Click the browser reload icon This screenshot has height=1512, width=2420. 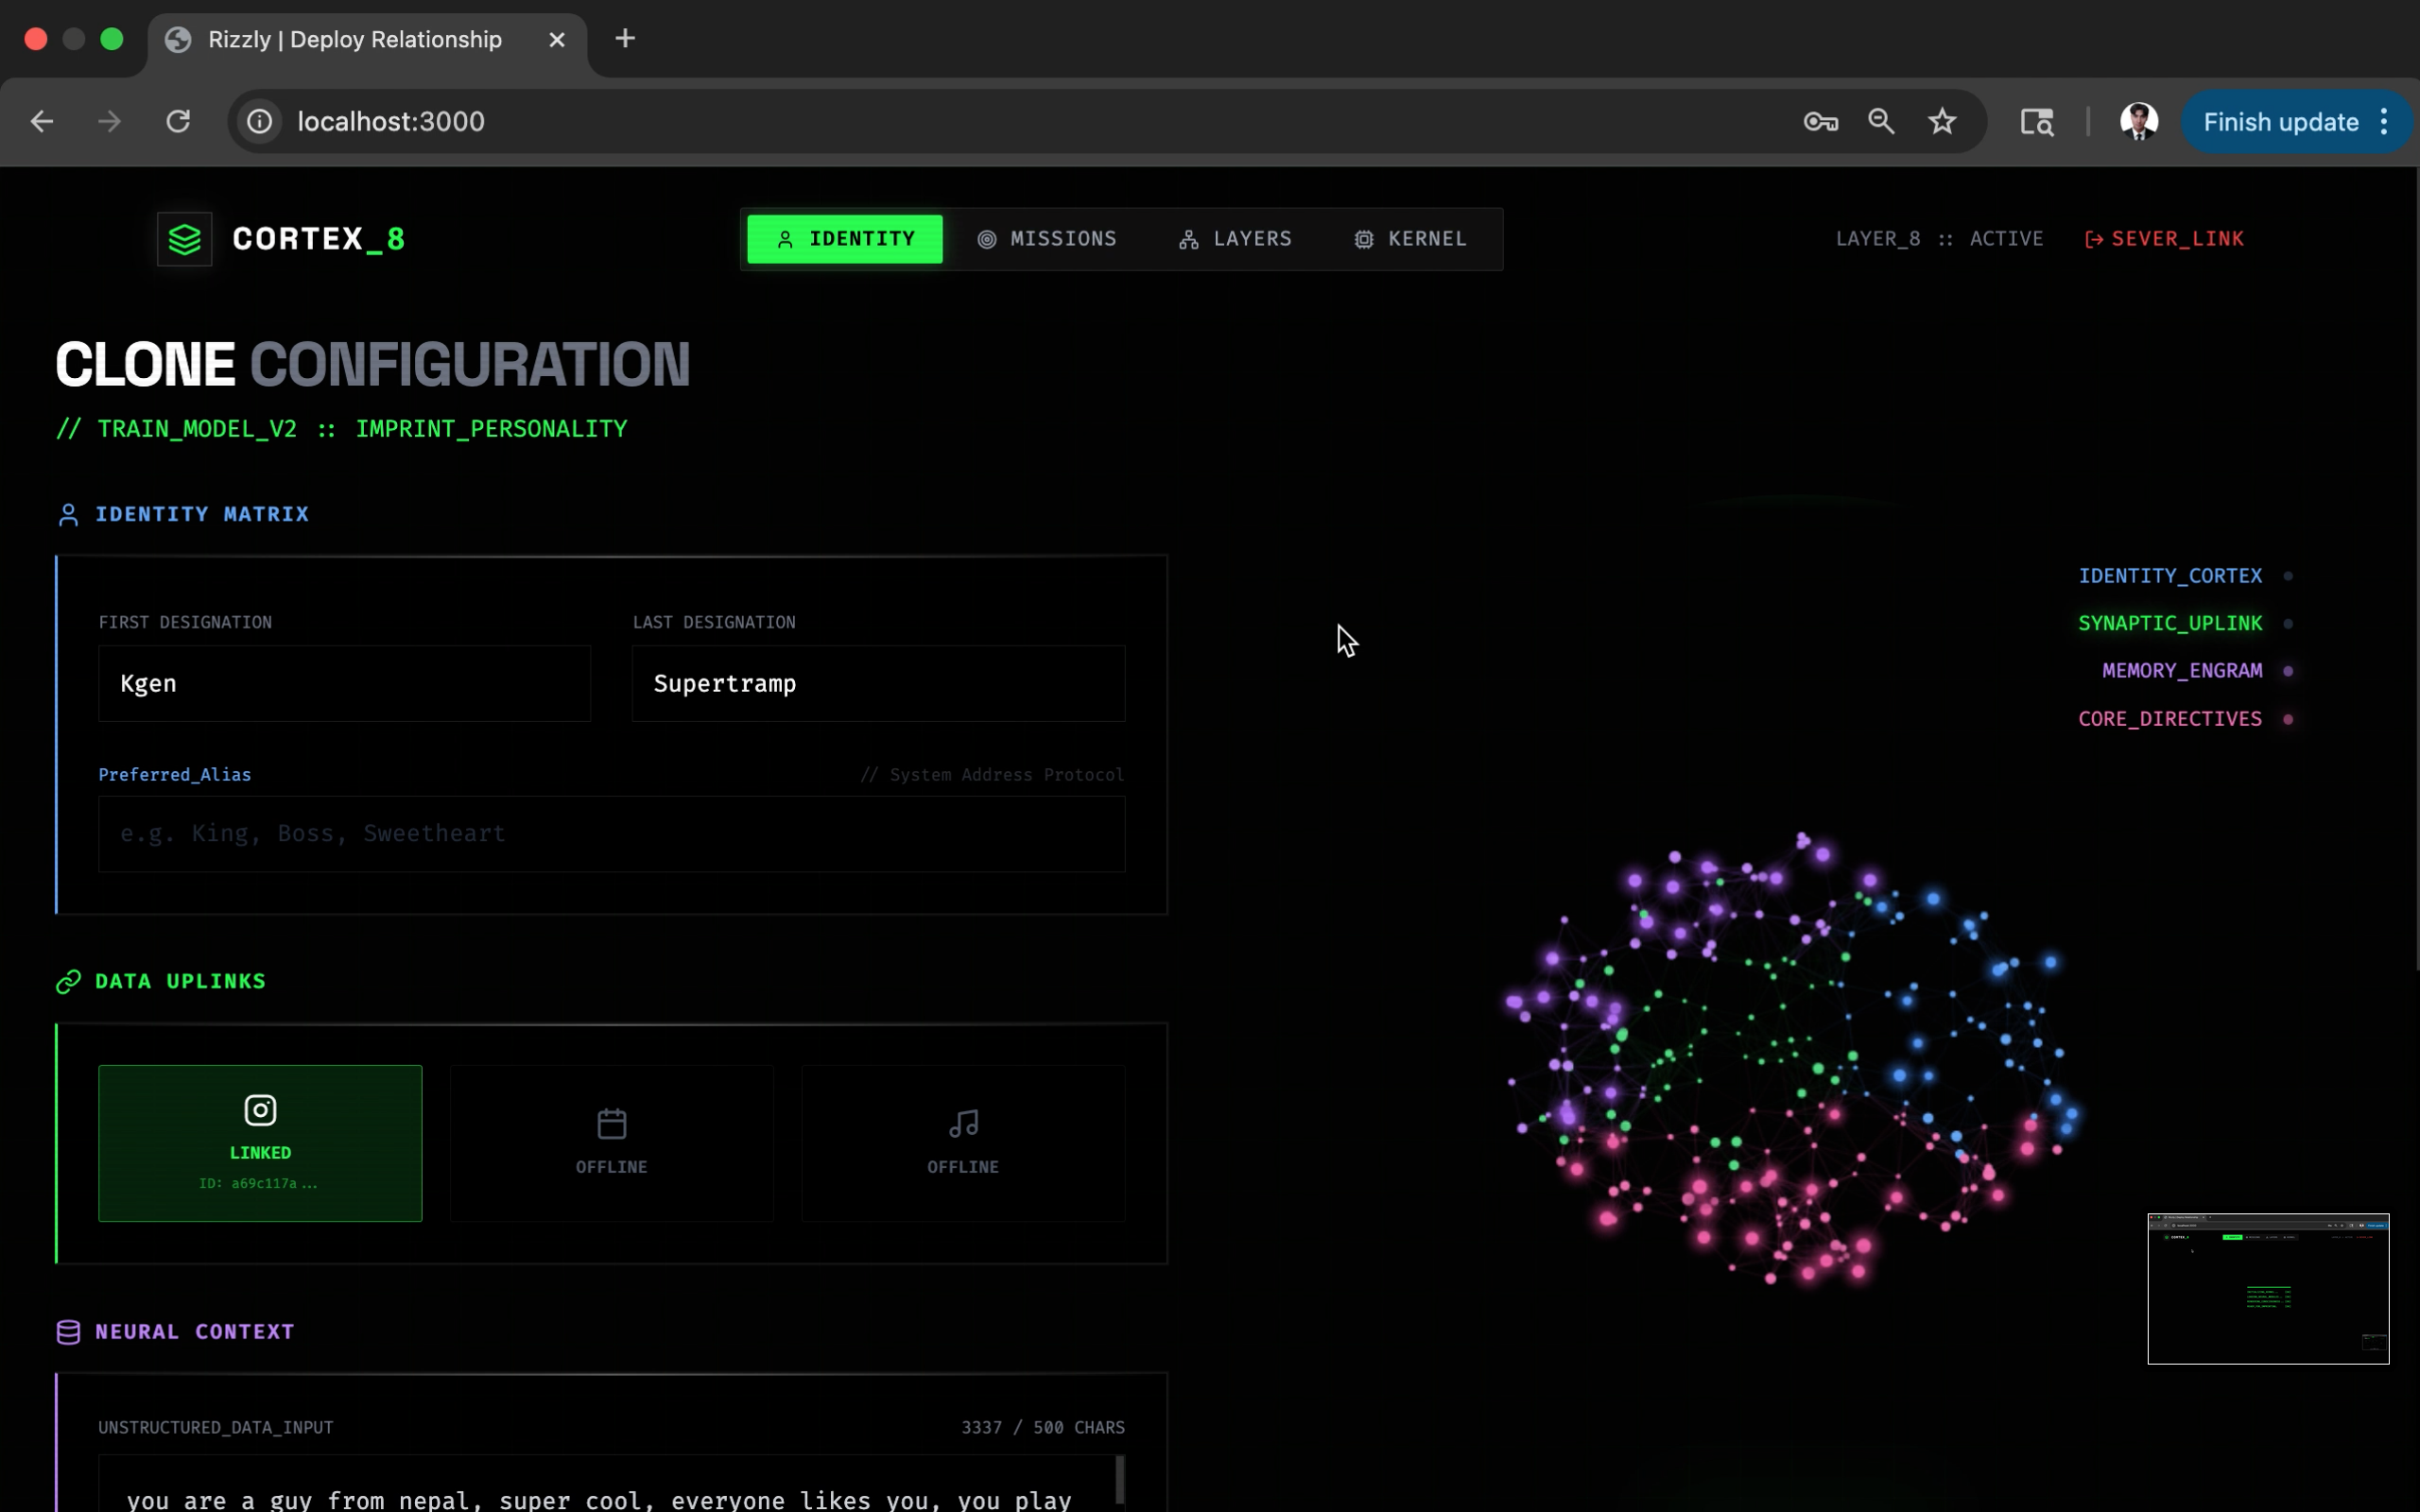pos(178,122)
